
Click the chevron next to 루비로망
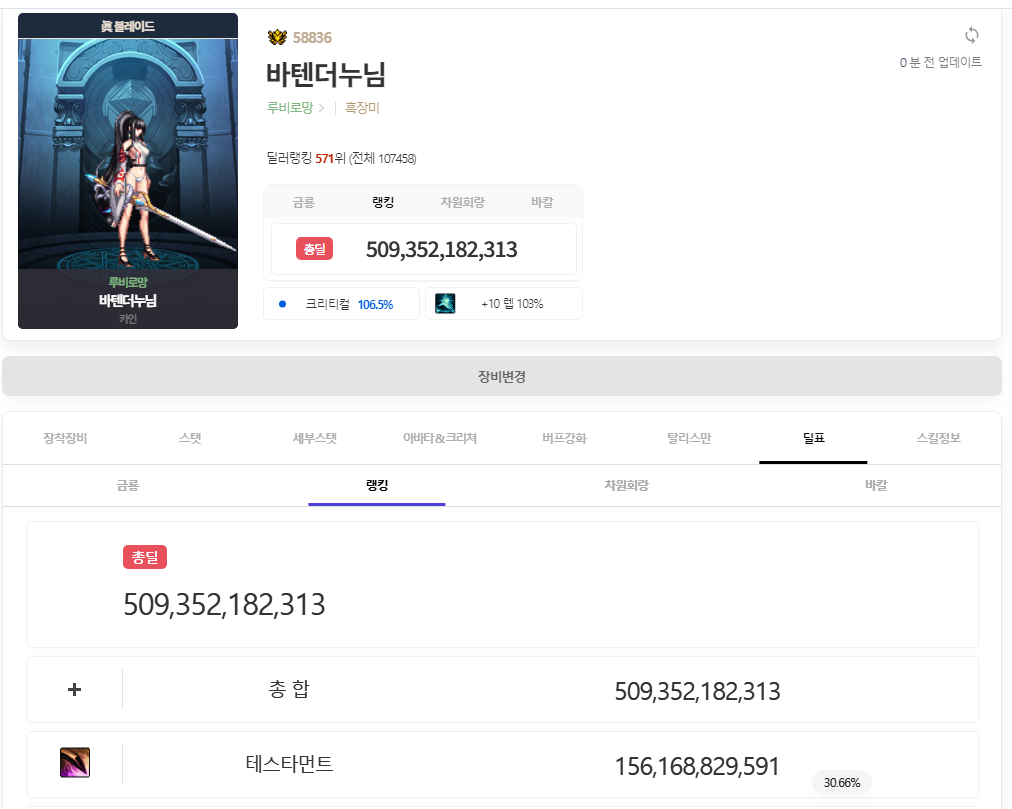click(322, 108)
